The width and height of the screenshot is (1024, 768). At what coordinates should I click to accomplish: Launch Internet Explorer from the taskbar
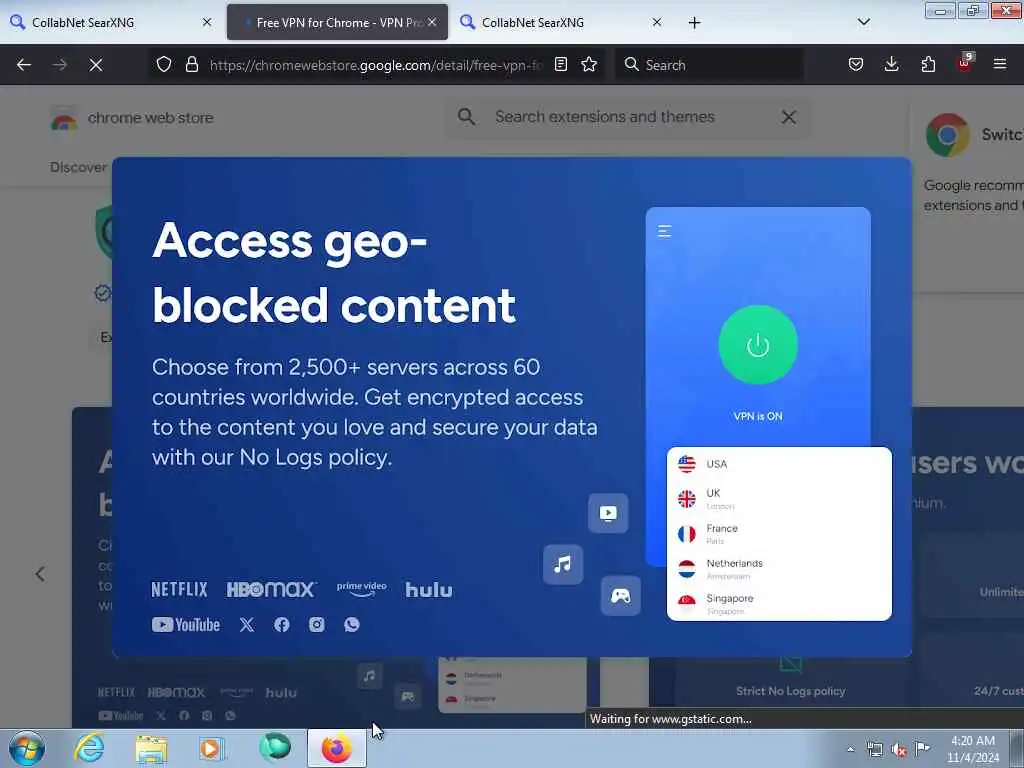click(x=89, y=748)
